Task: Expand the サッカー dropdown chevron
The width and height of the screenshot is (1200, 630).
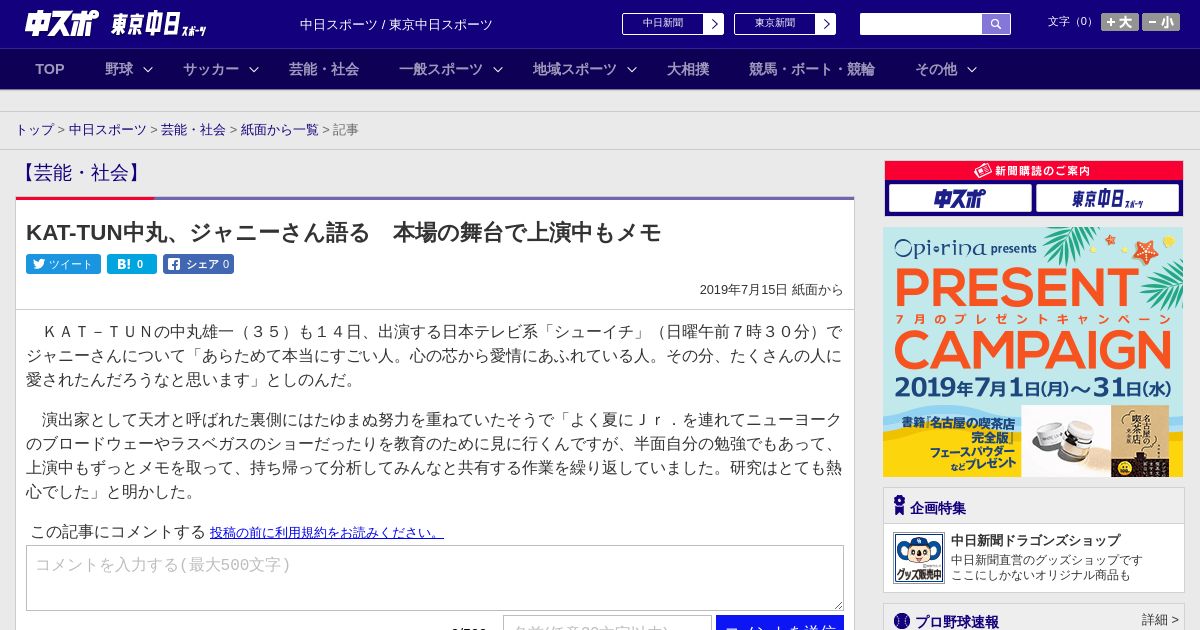Action: (254, 69)
